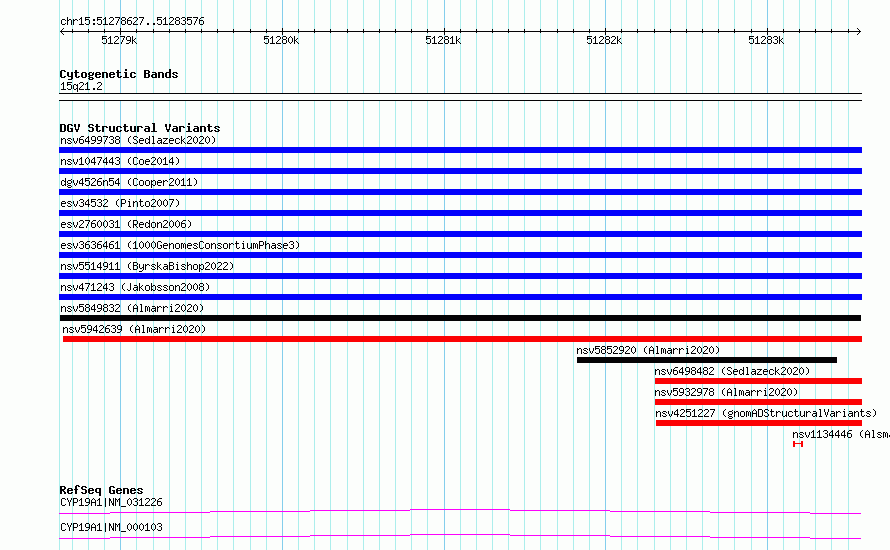Select the blue bar under esv34532
Viewport: 890px width, 550px height.
pyautogui.click(x=460, y=213)
